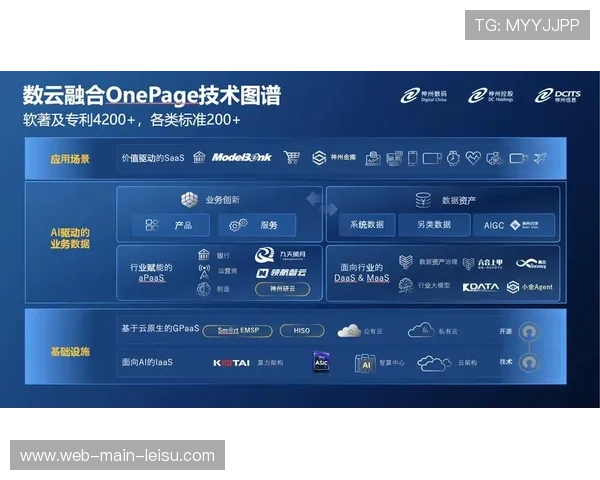Click the 应用场景 section label
Screen dimensions: 600x480
click(x=70, y=159)
